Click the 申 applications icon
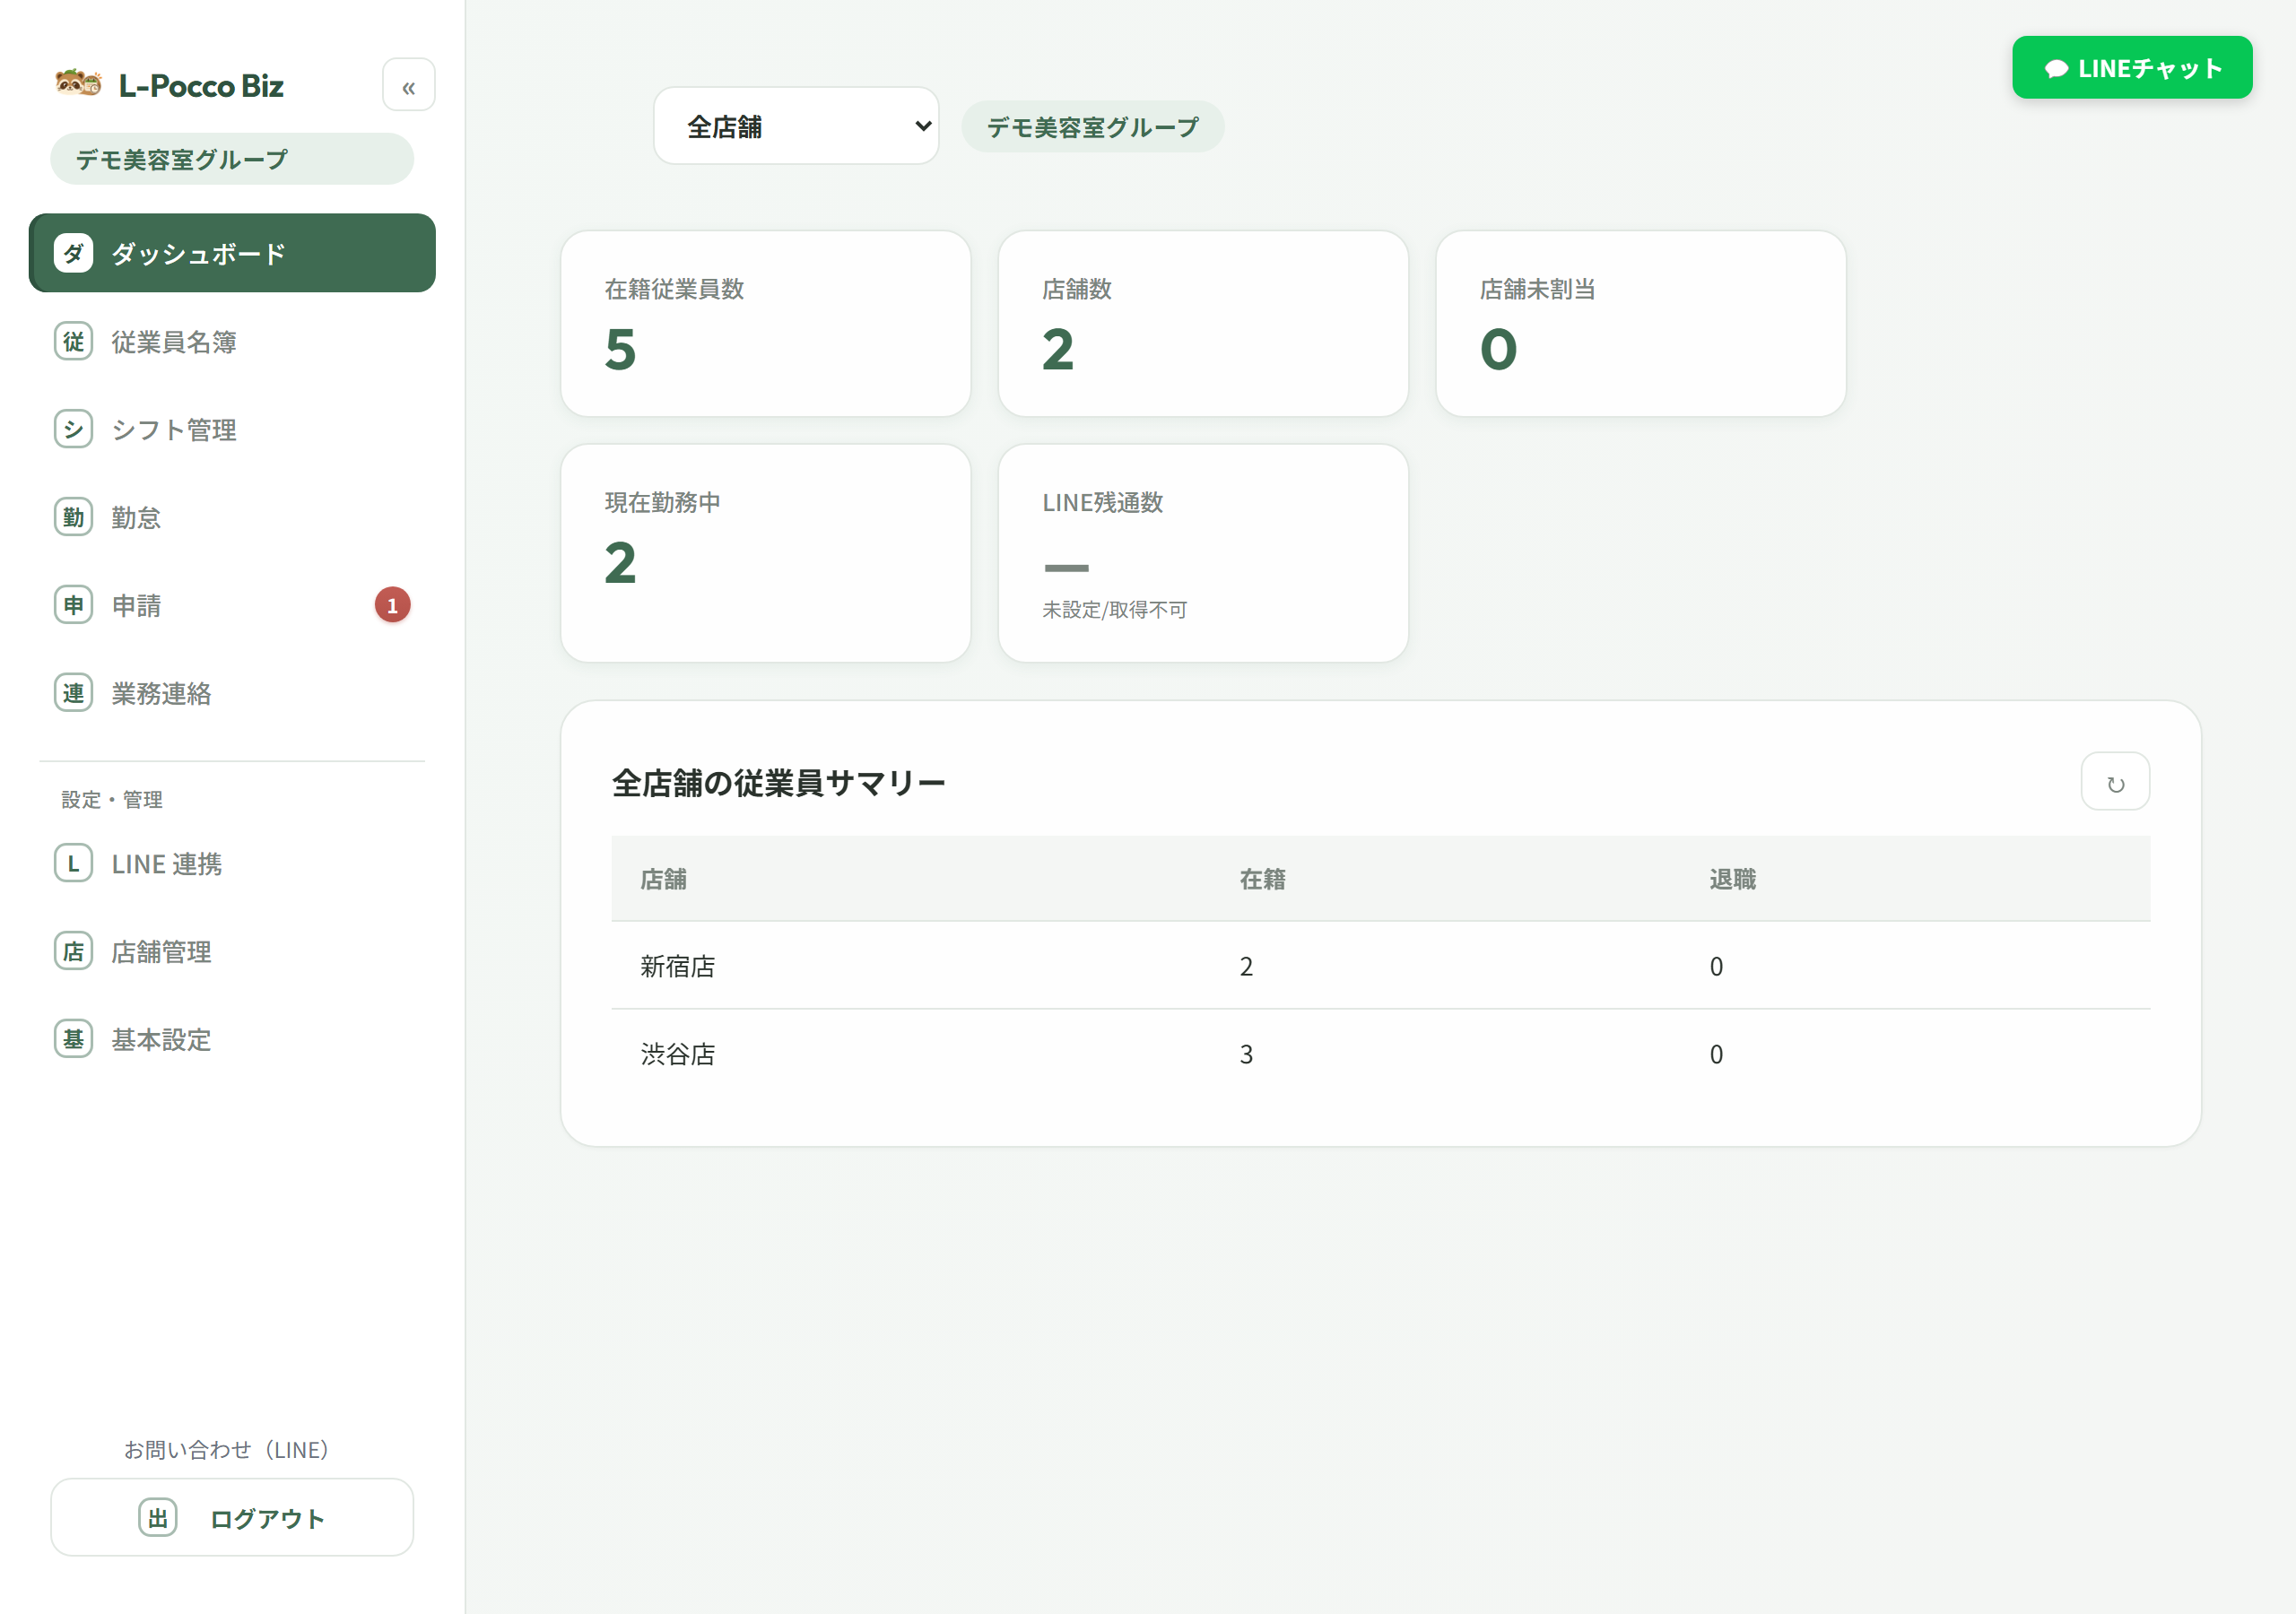The width and height of the screenshot is (2296, 1614). tap(73, 605)
